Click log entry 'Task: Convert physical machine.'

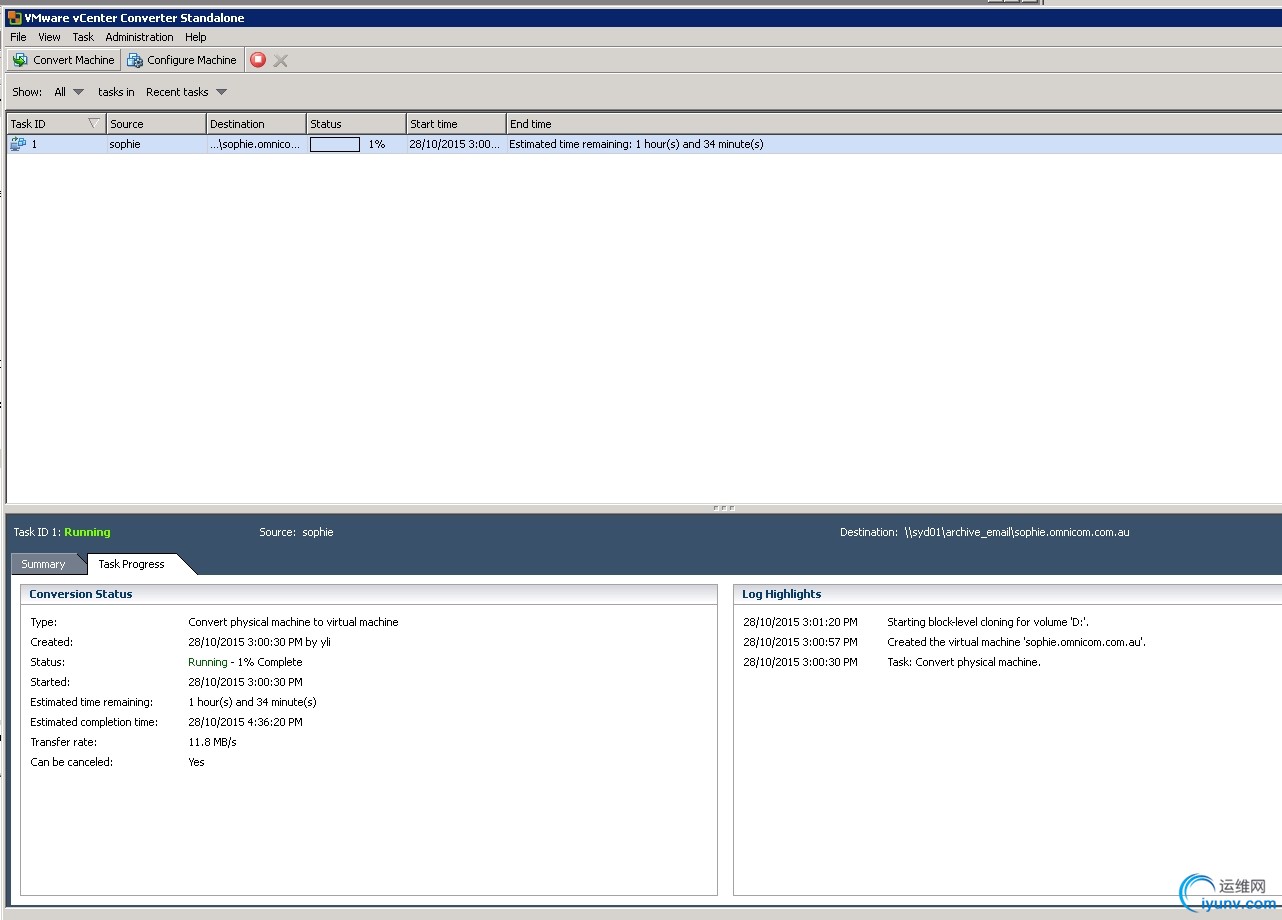pos(964,662)
